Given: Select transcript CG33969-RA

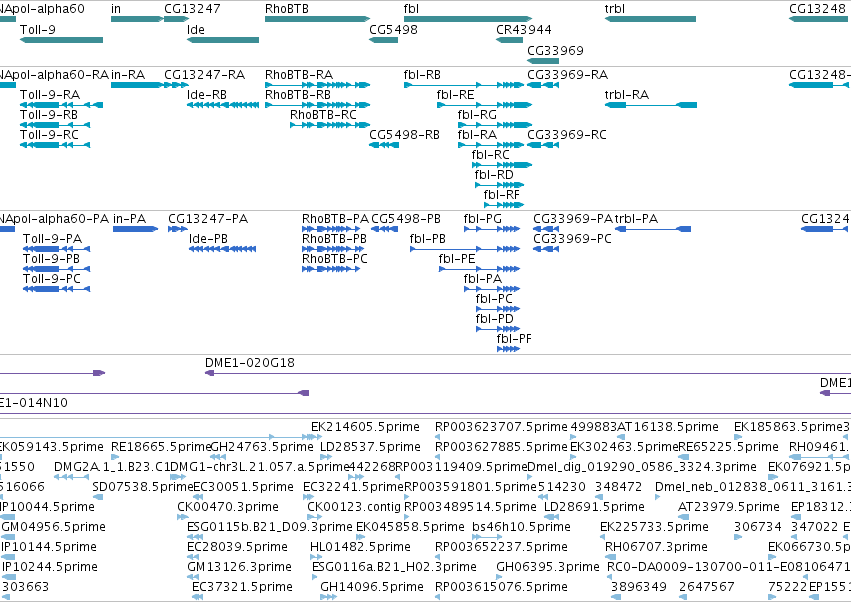Looking at the screenshot, I should (543, 85).
